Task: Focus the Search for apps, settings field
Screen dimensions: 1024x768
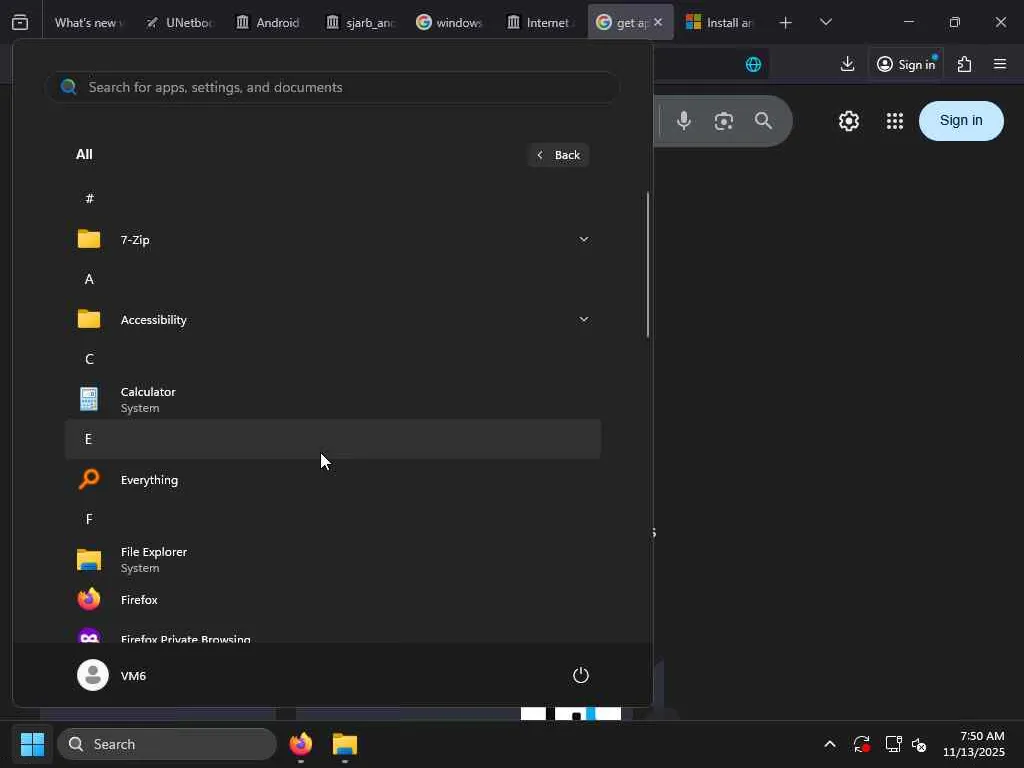Action: tap(332, 87)
